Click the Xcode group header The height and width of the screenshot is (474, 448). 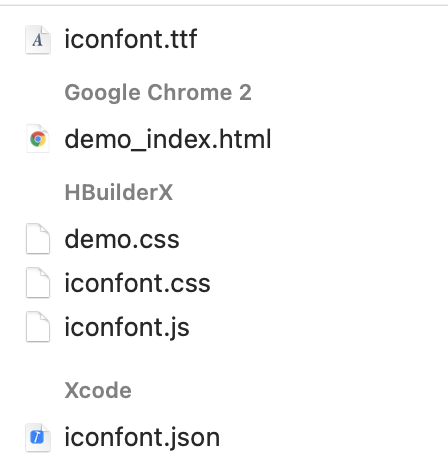click(98, 390)
